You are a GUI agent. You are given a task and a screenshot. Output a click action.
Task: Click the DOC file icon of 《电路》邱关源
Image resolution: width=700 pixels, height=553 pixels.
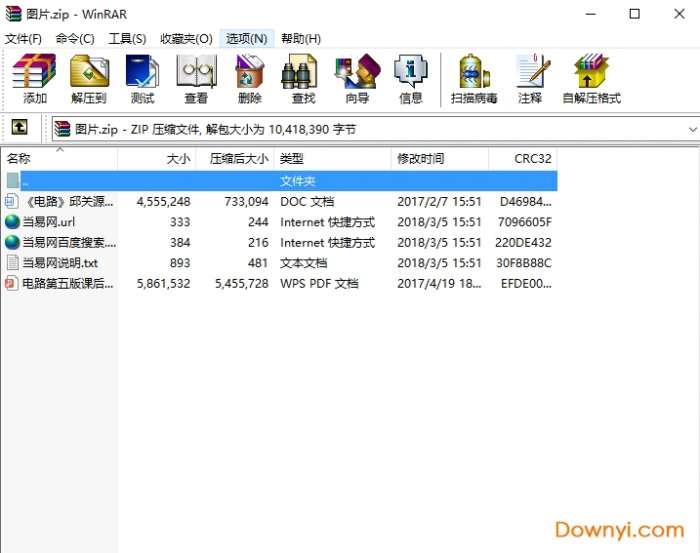12,201
